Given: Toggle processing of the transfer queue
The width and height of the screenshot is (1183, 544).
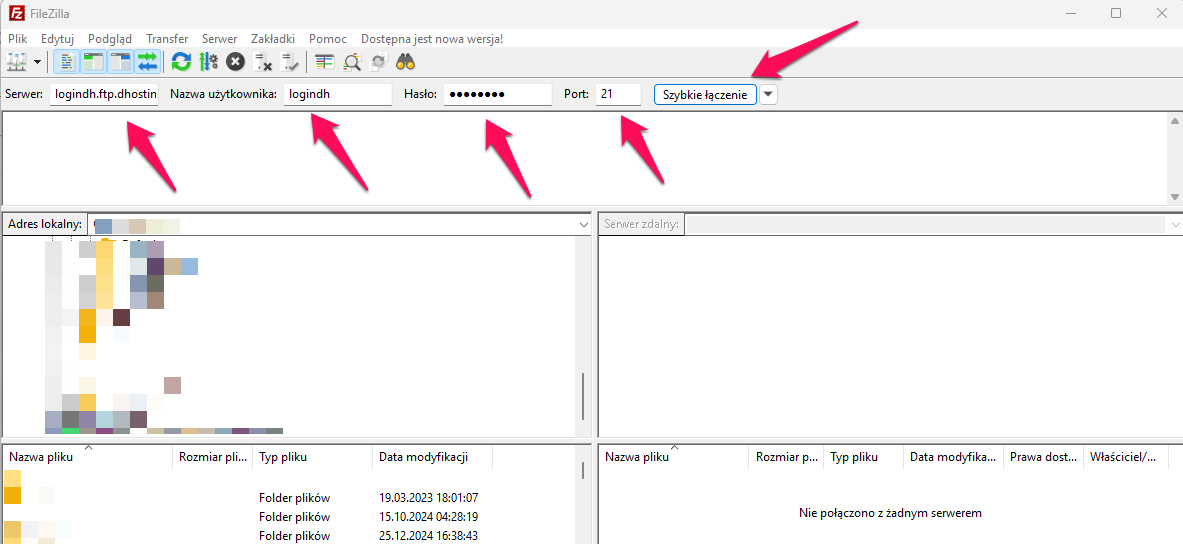Looking at the screenshot, I should click(208, 62).
